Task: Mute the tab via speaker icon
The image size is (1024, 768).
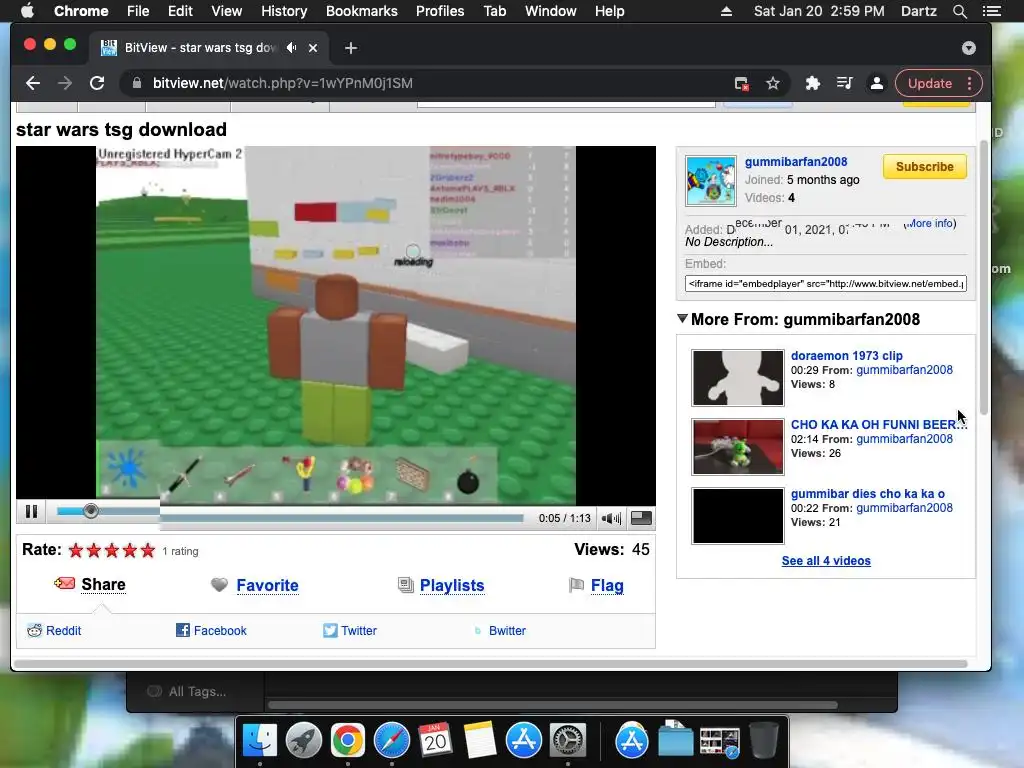Action: [292, 48]
